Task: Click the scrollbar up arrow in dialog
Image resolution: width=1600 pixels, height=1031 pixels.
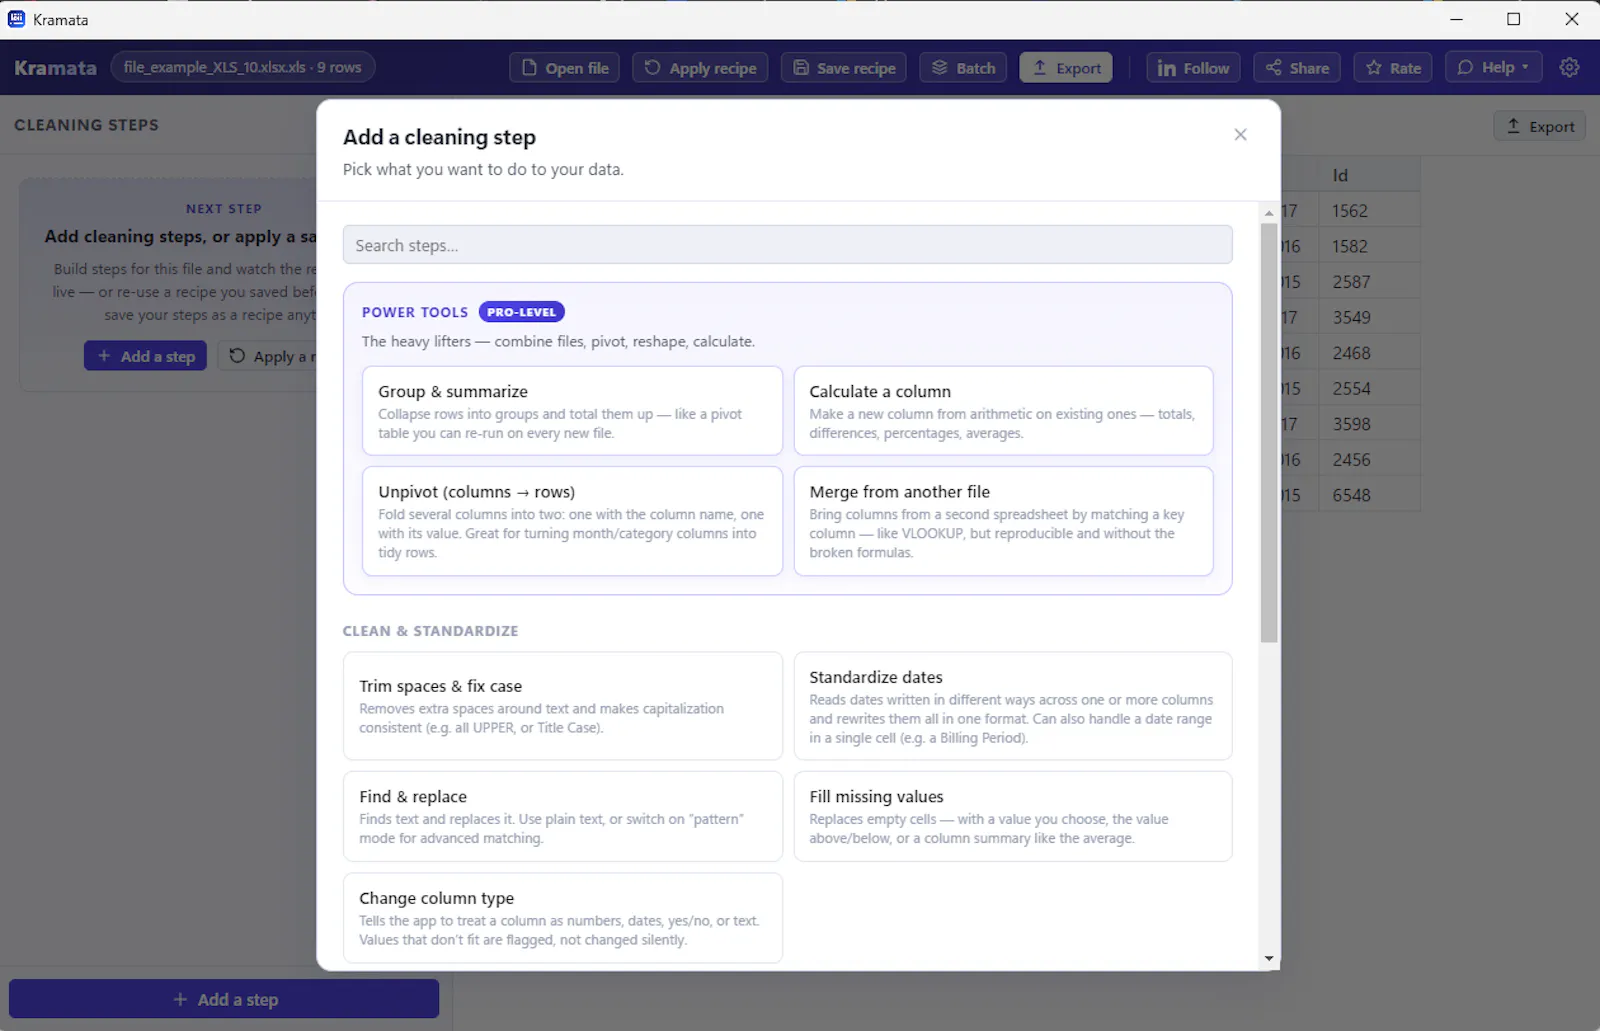Action: pyautogui.click(x=1269, y=213)
